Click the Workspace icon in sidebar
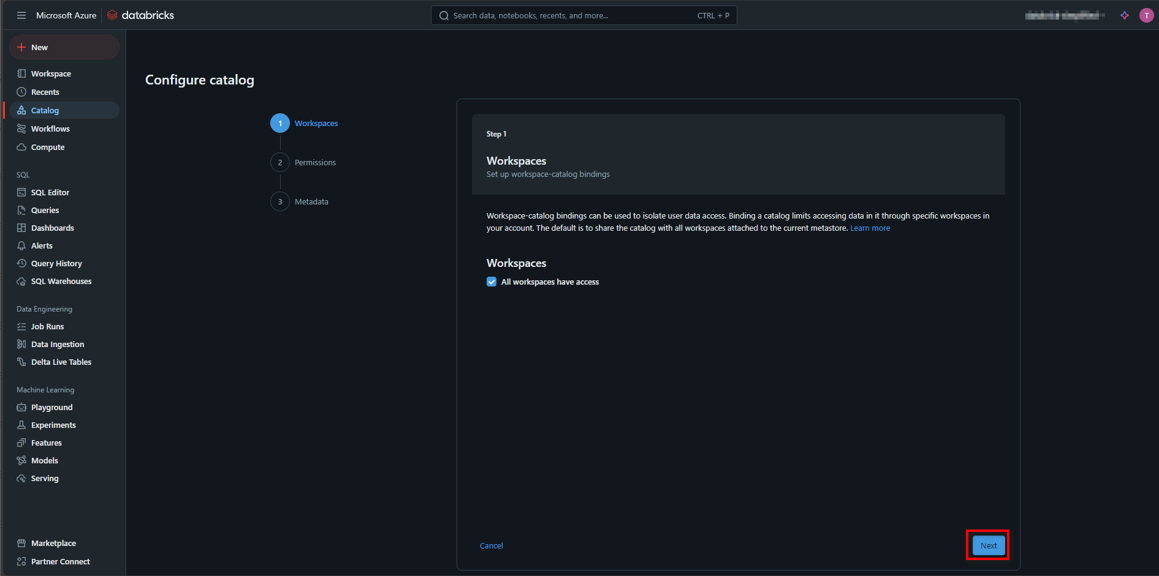 [x=21, y=74]
